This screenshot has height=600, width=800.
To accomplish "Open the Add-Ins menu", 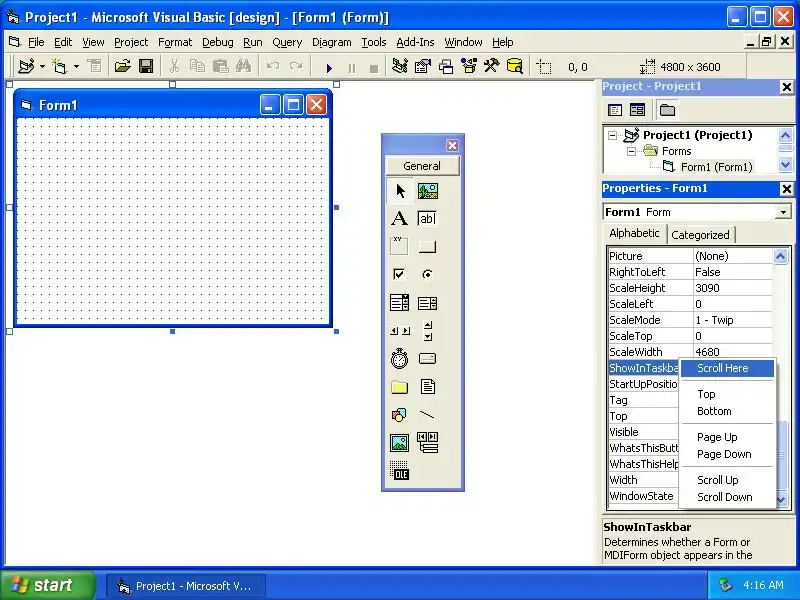I will pos(415,42).
